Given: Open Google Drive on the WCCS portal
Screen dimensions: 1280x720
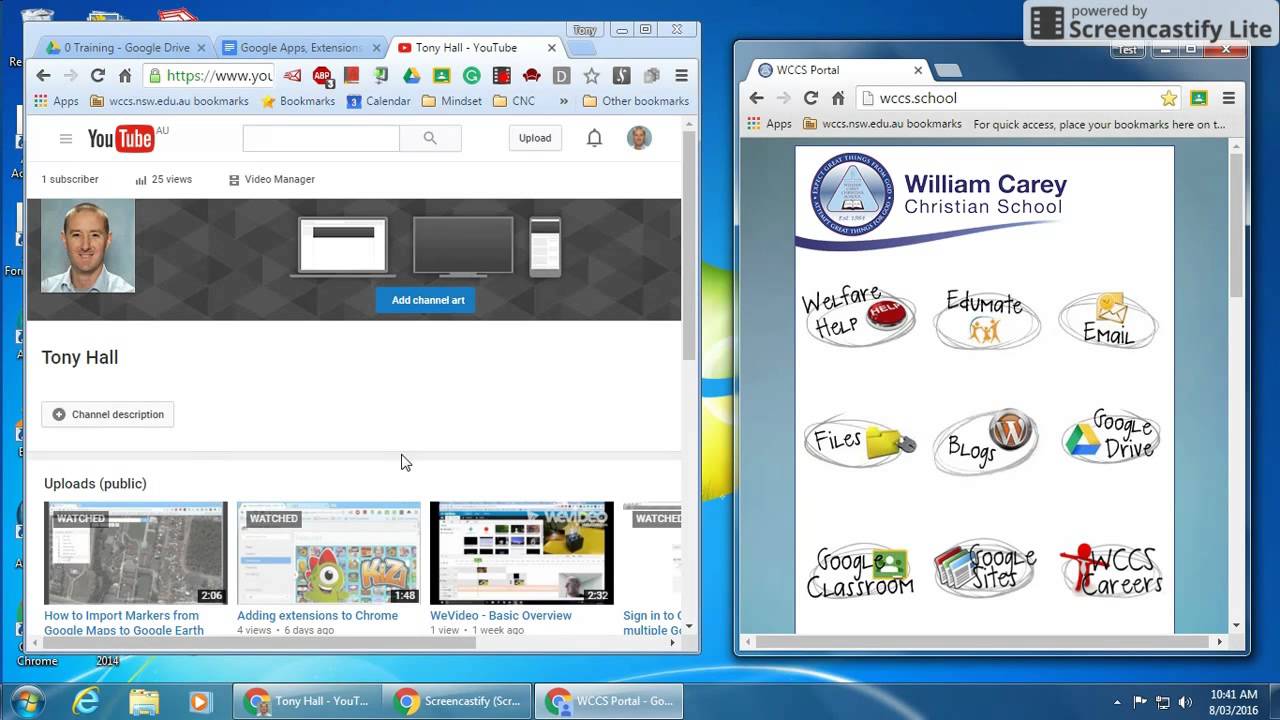Looking at the screenshot, I should click(x=1110, y=435).
